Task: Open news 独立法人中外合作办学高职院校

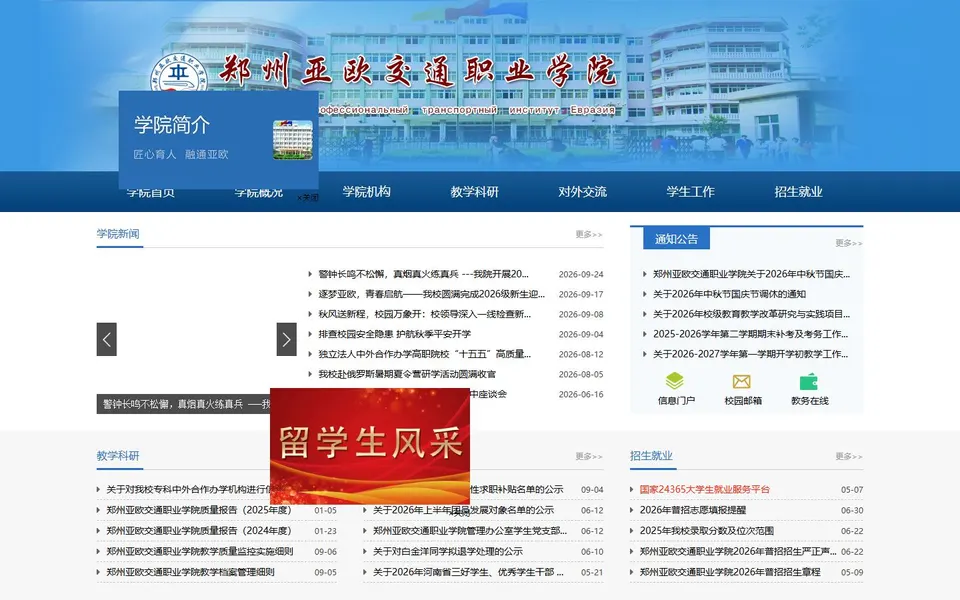Action: click(x=424, y=354)
